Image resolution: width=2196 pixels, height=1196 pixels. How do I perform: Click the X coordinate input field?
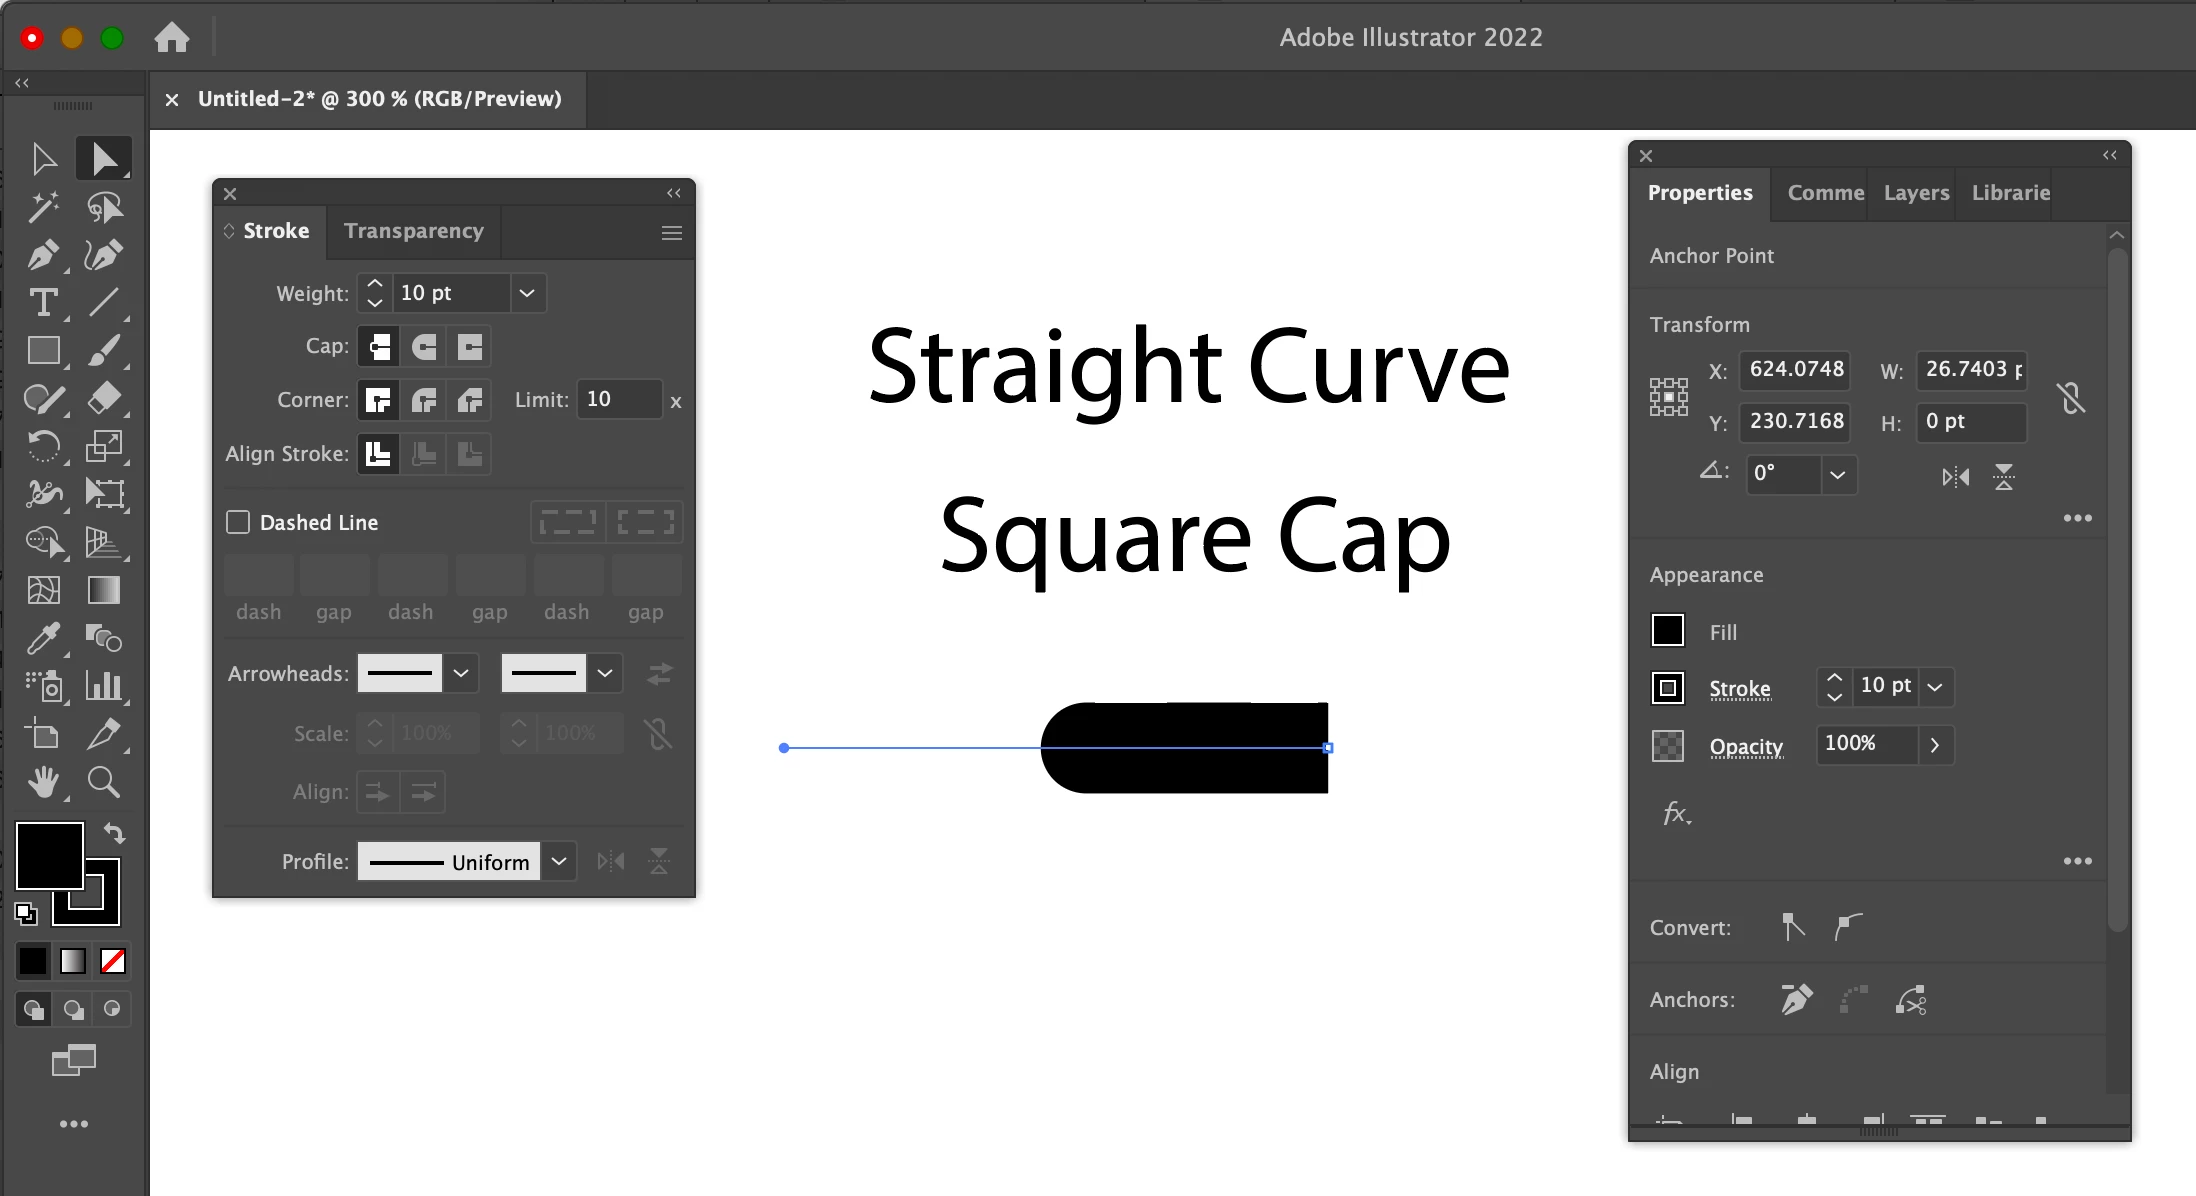(x=1795, y=369)
